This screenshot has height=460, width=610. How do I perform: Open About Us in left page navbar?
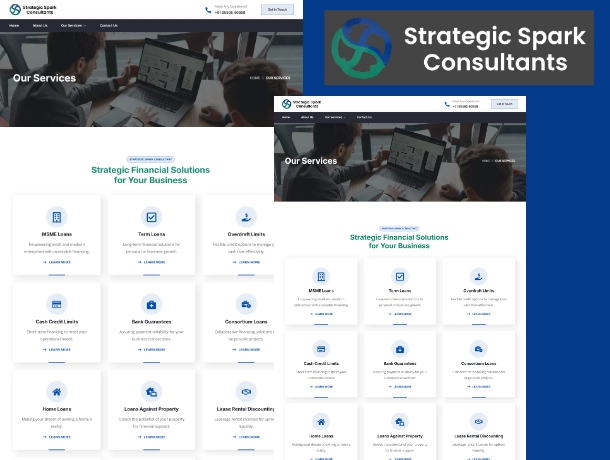click(39, 26)
